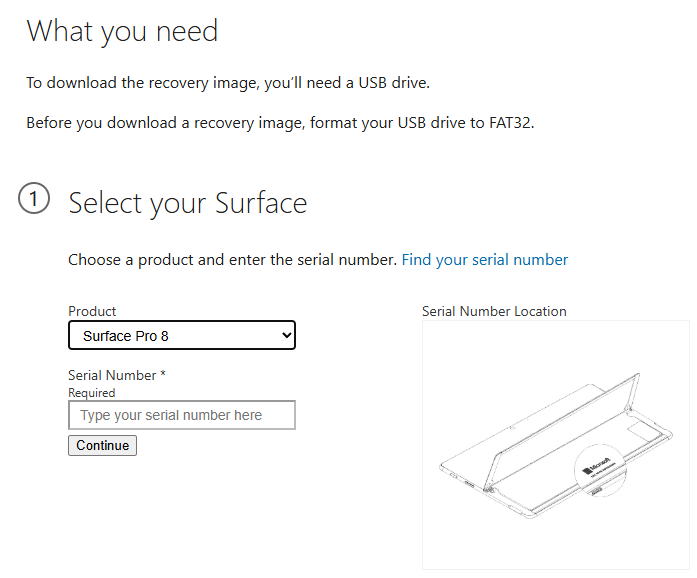Click the sentence about needing a USB drive
The width and height of the screenshot is (697, 578).
pyautogui.click(x=228, y=83)
